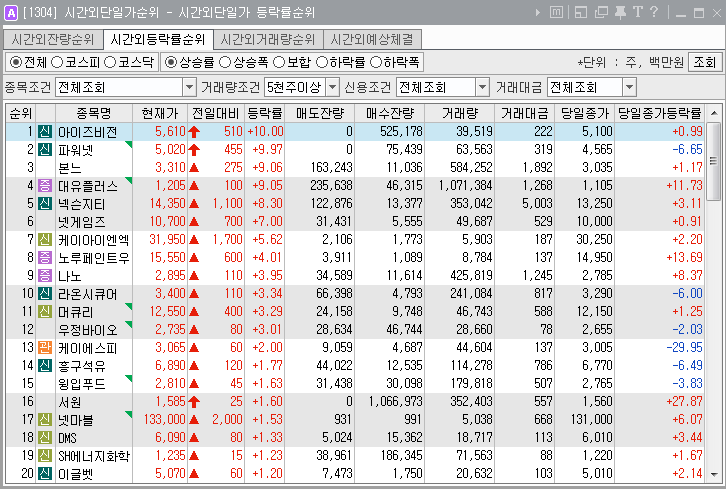Sort by 현재가 column header
Screen dimensions: 726x489
pyautogui.click(x=160, y=113)
